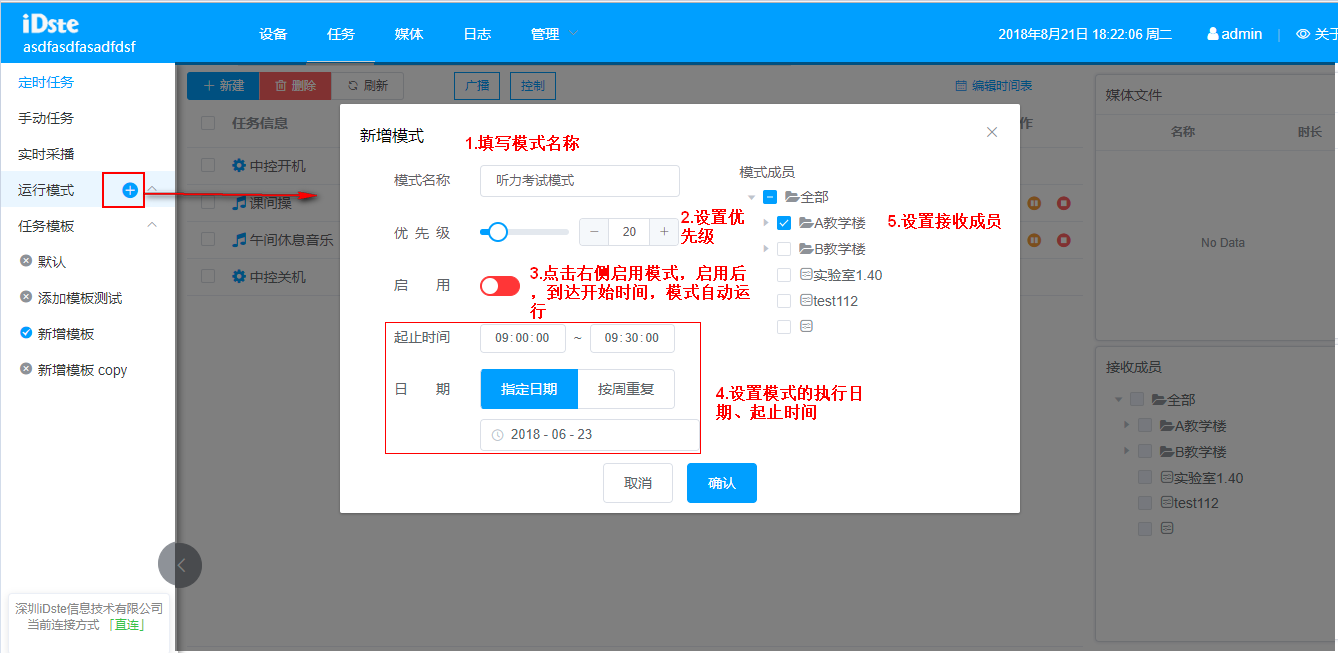Check 全部 in the 接收成员 panel

click(1137, 400)
